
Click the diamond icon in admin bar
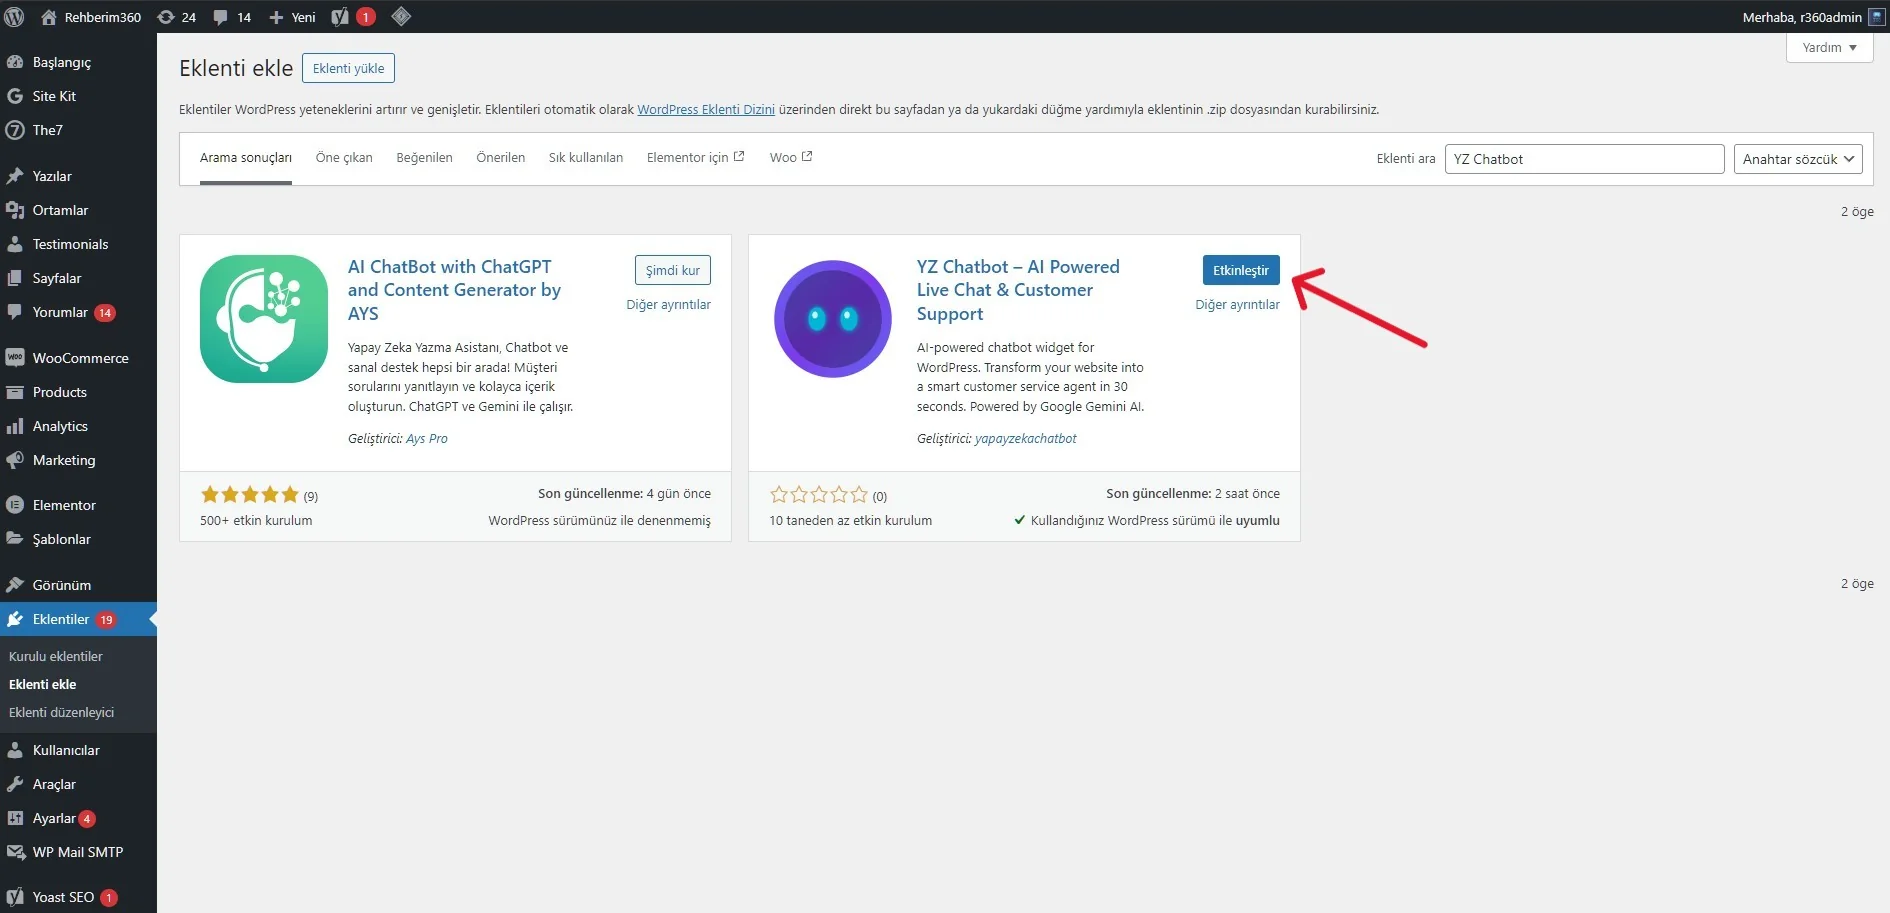400,16
